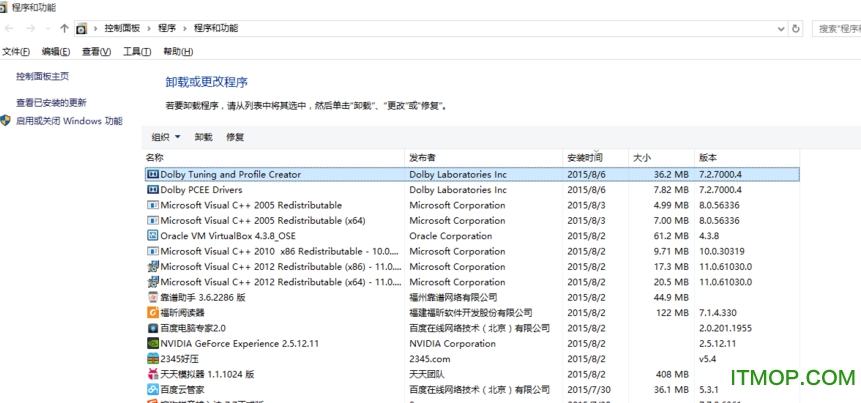Click the 2345好压 icon
861x403 pixels.
[x=153, y=359]
